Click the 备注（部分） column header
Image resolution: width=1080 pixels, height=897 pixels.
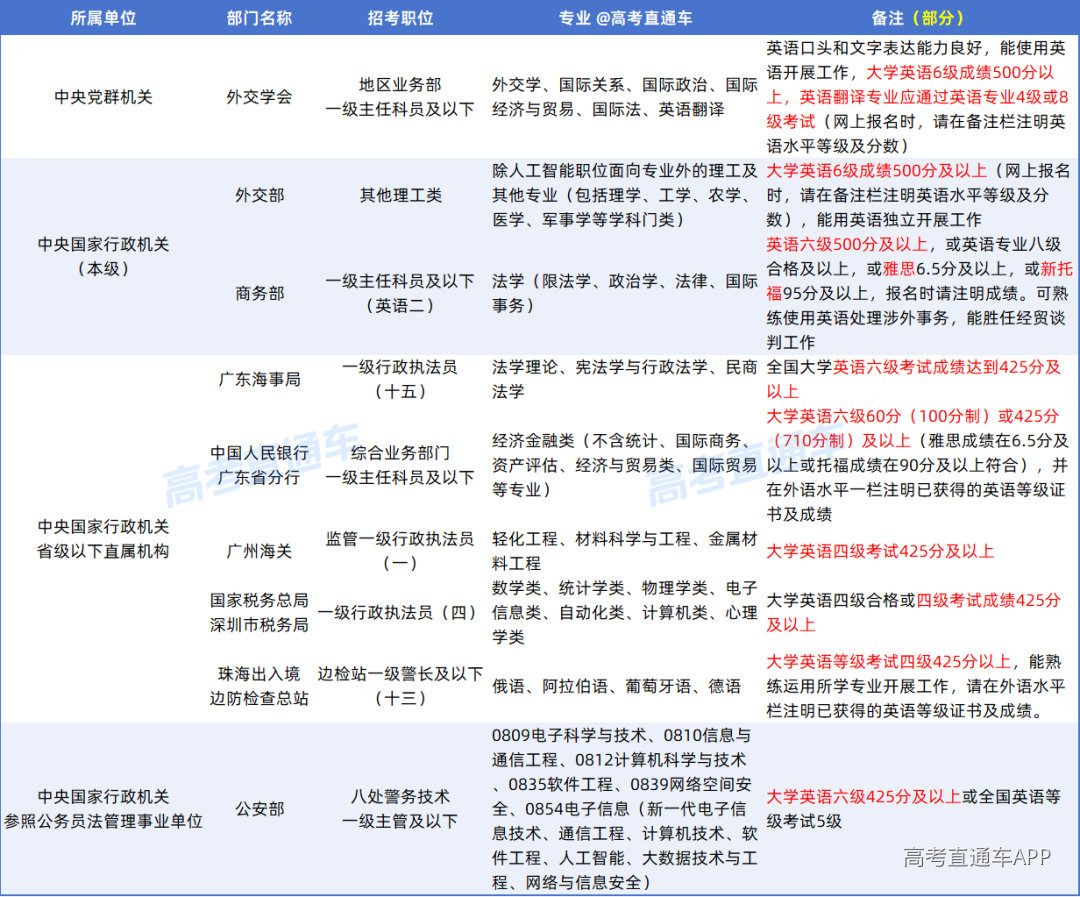click(x=917, y=18)
